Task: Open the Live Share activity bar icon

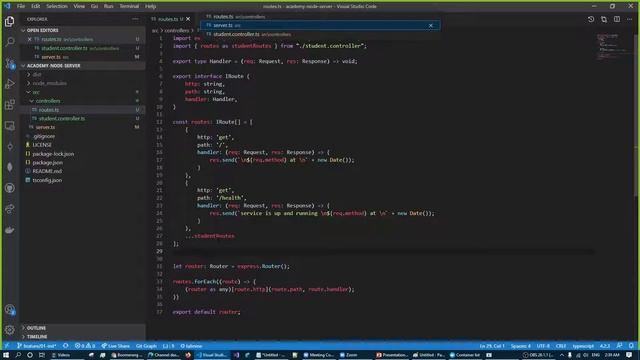Action: click(x=10, y=209)
